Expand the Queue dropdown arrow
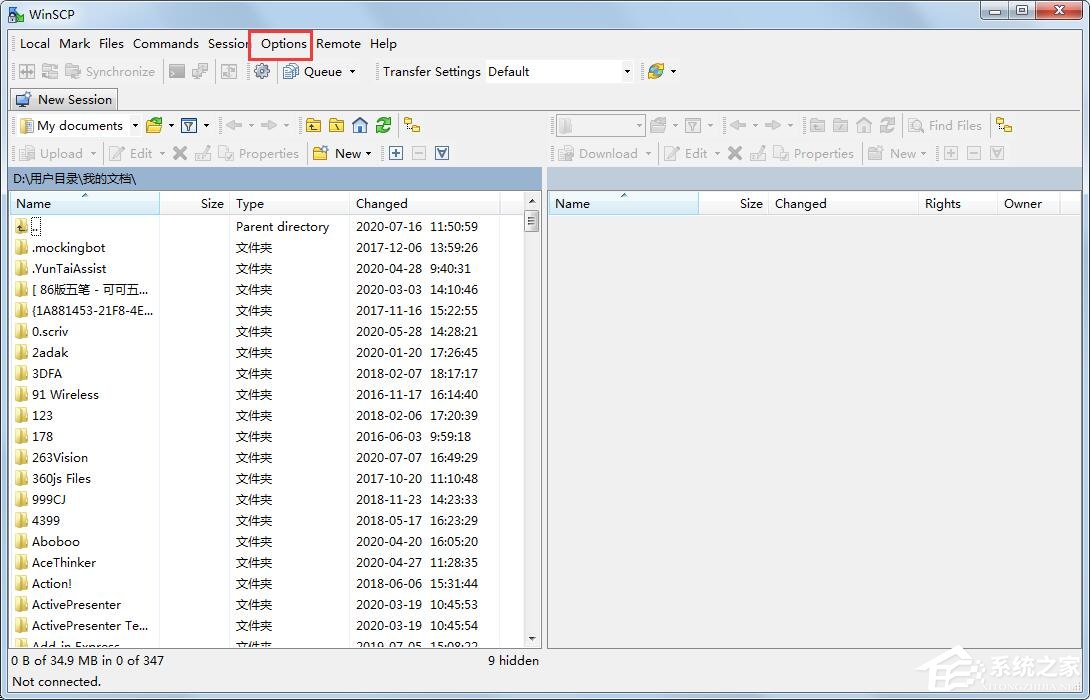The width and height of the screenshot is (1090, 700). tap(352, 72)
